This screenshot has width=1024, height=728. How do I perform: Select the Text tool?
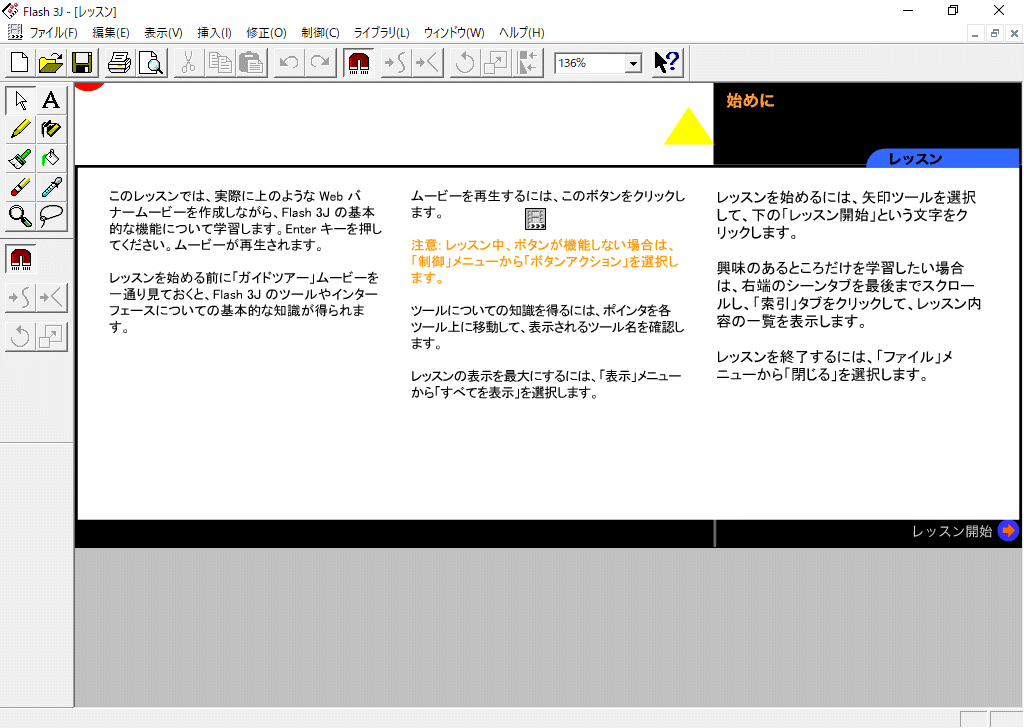[51, 101]
